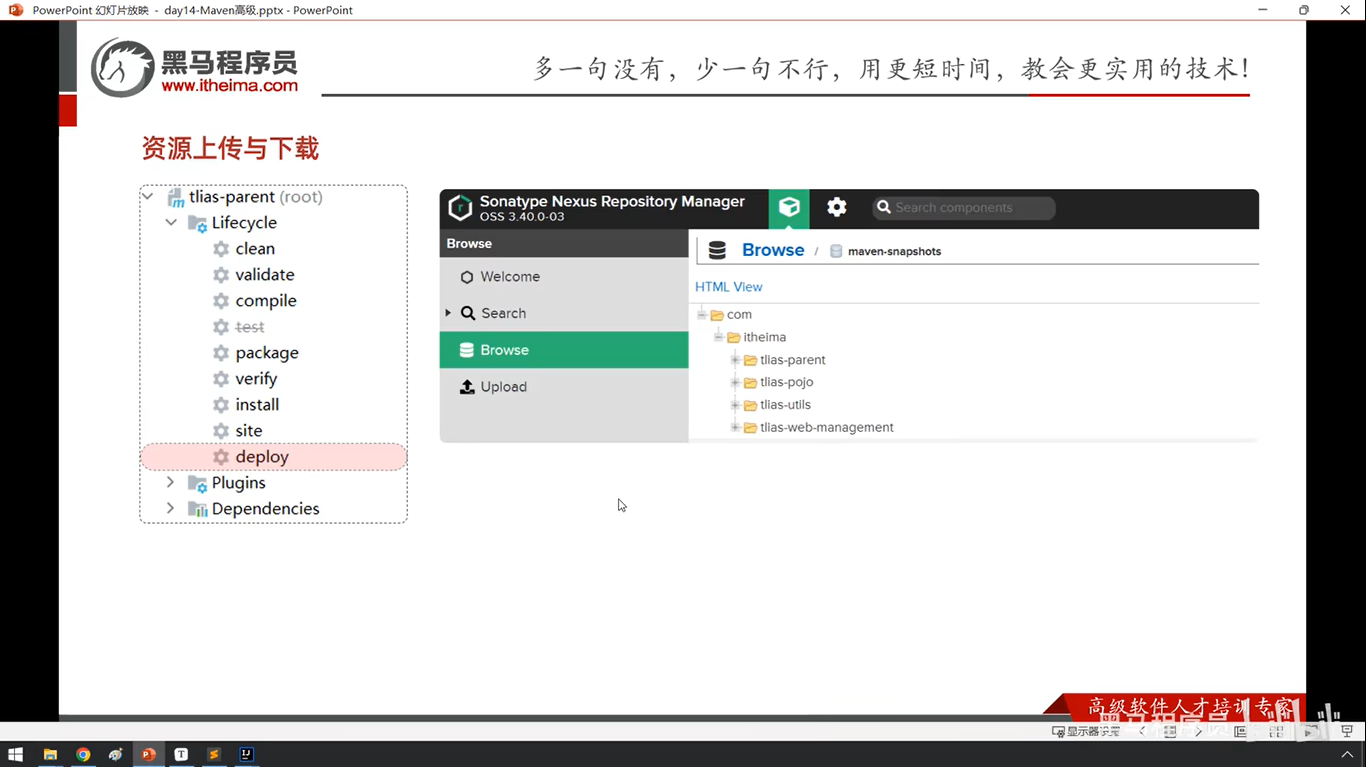1366x767 pixels.
Task: Click the tlias-parent folder name in Nexus
Action: (x=793, y=360)
